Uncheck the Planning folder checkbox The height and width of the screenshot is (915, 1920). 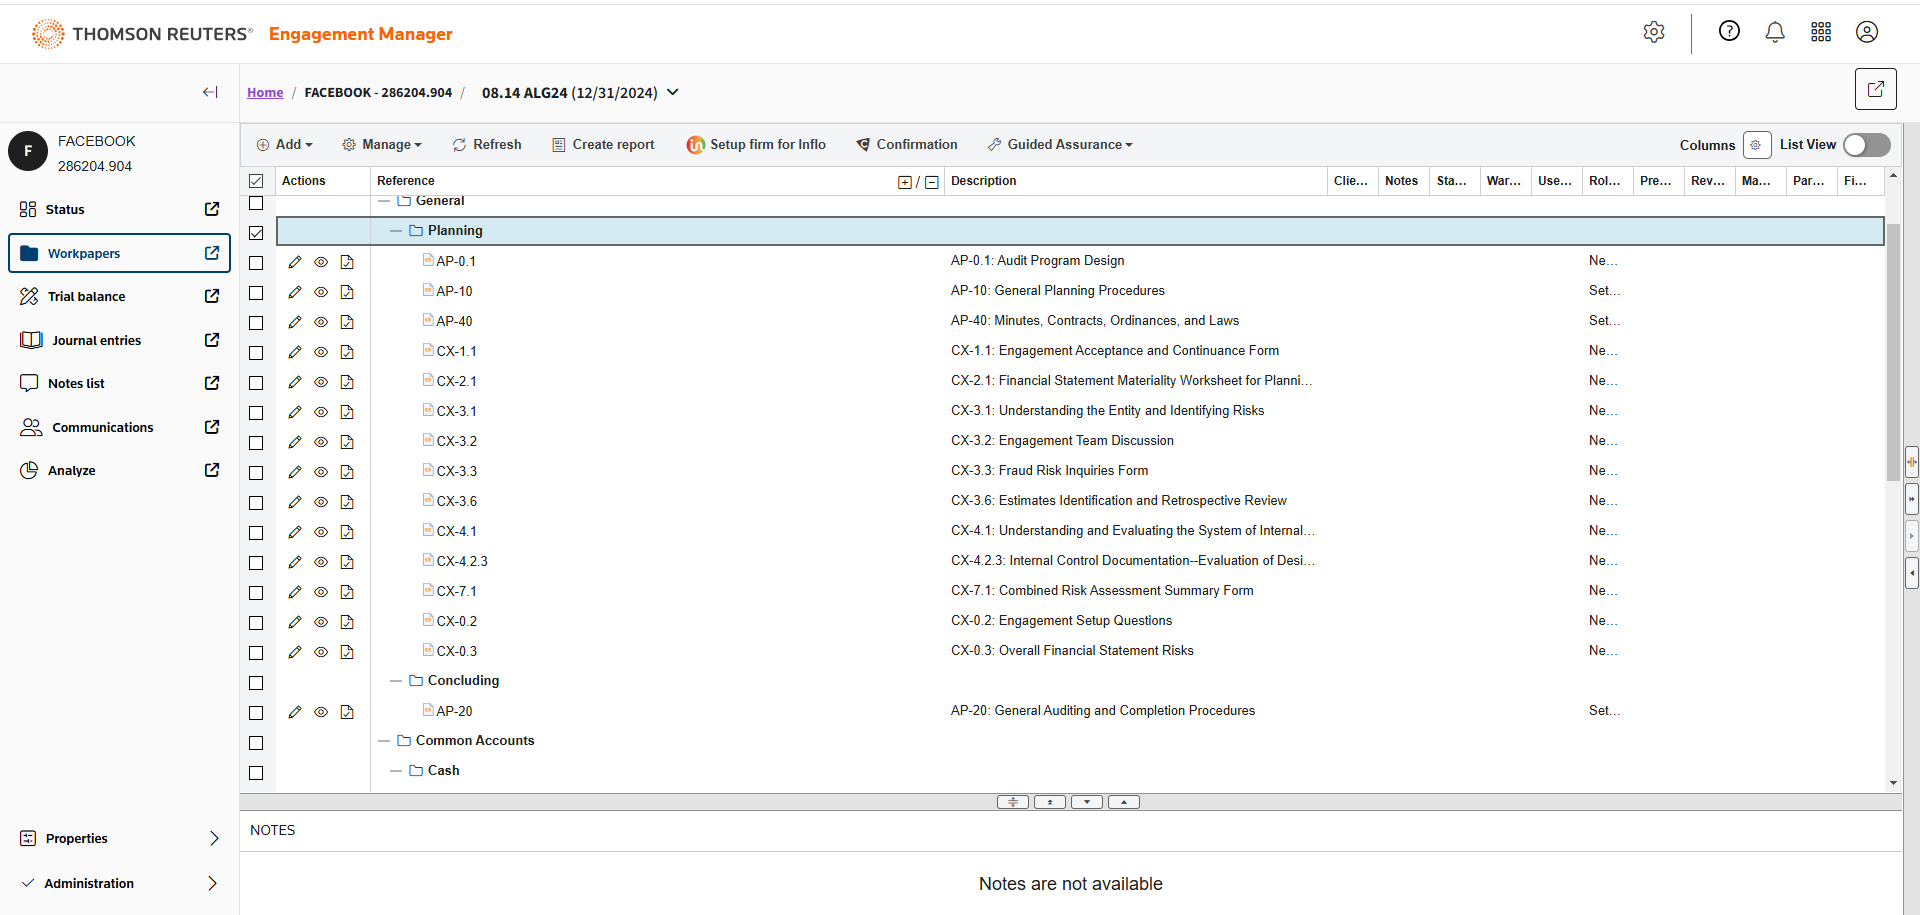(x=256, y=232)
